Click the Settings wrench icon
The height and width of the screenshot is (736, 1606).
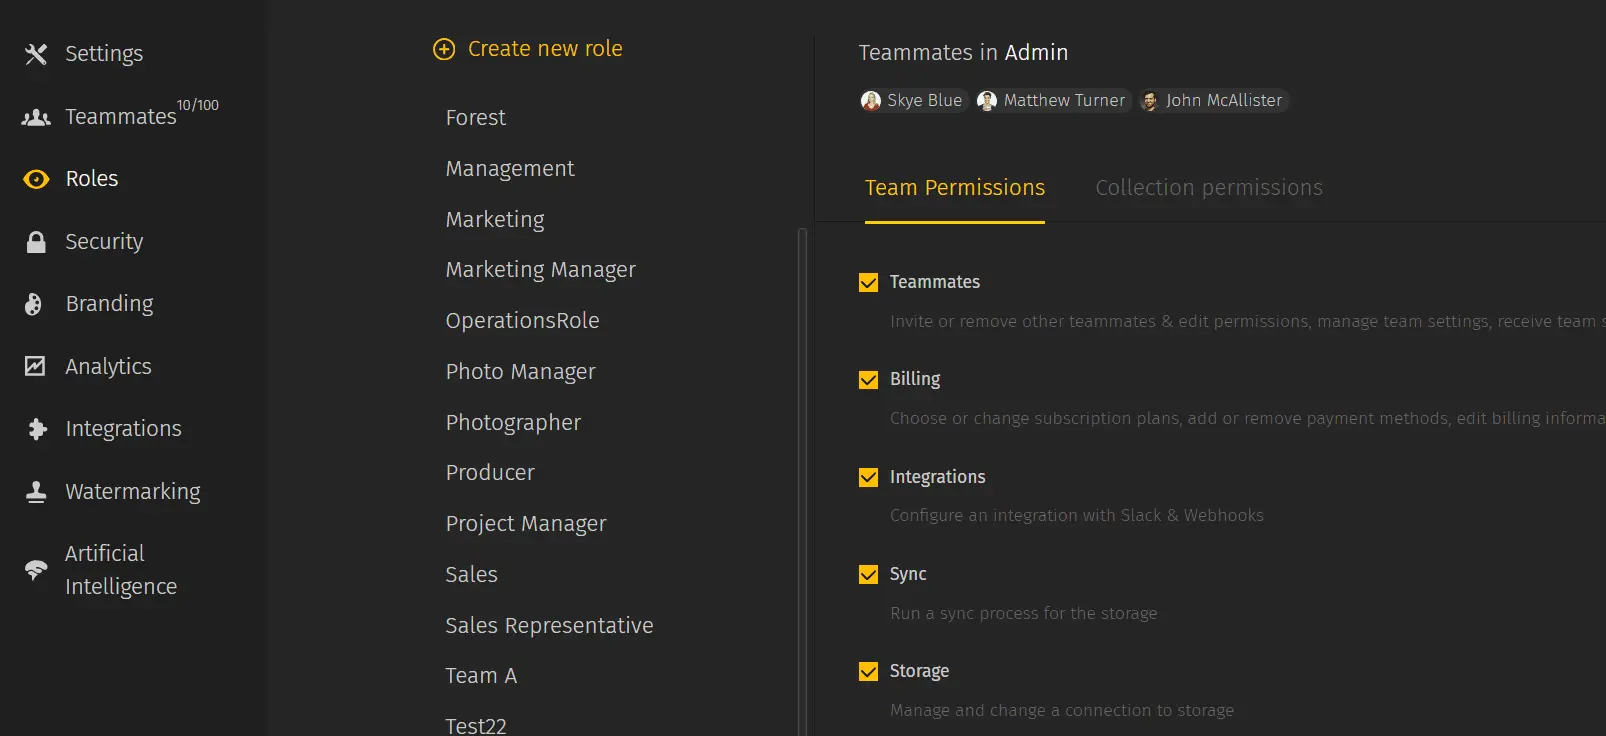[x=36, y=54]
